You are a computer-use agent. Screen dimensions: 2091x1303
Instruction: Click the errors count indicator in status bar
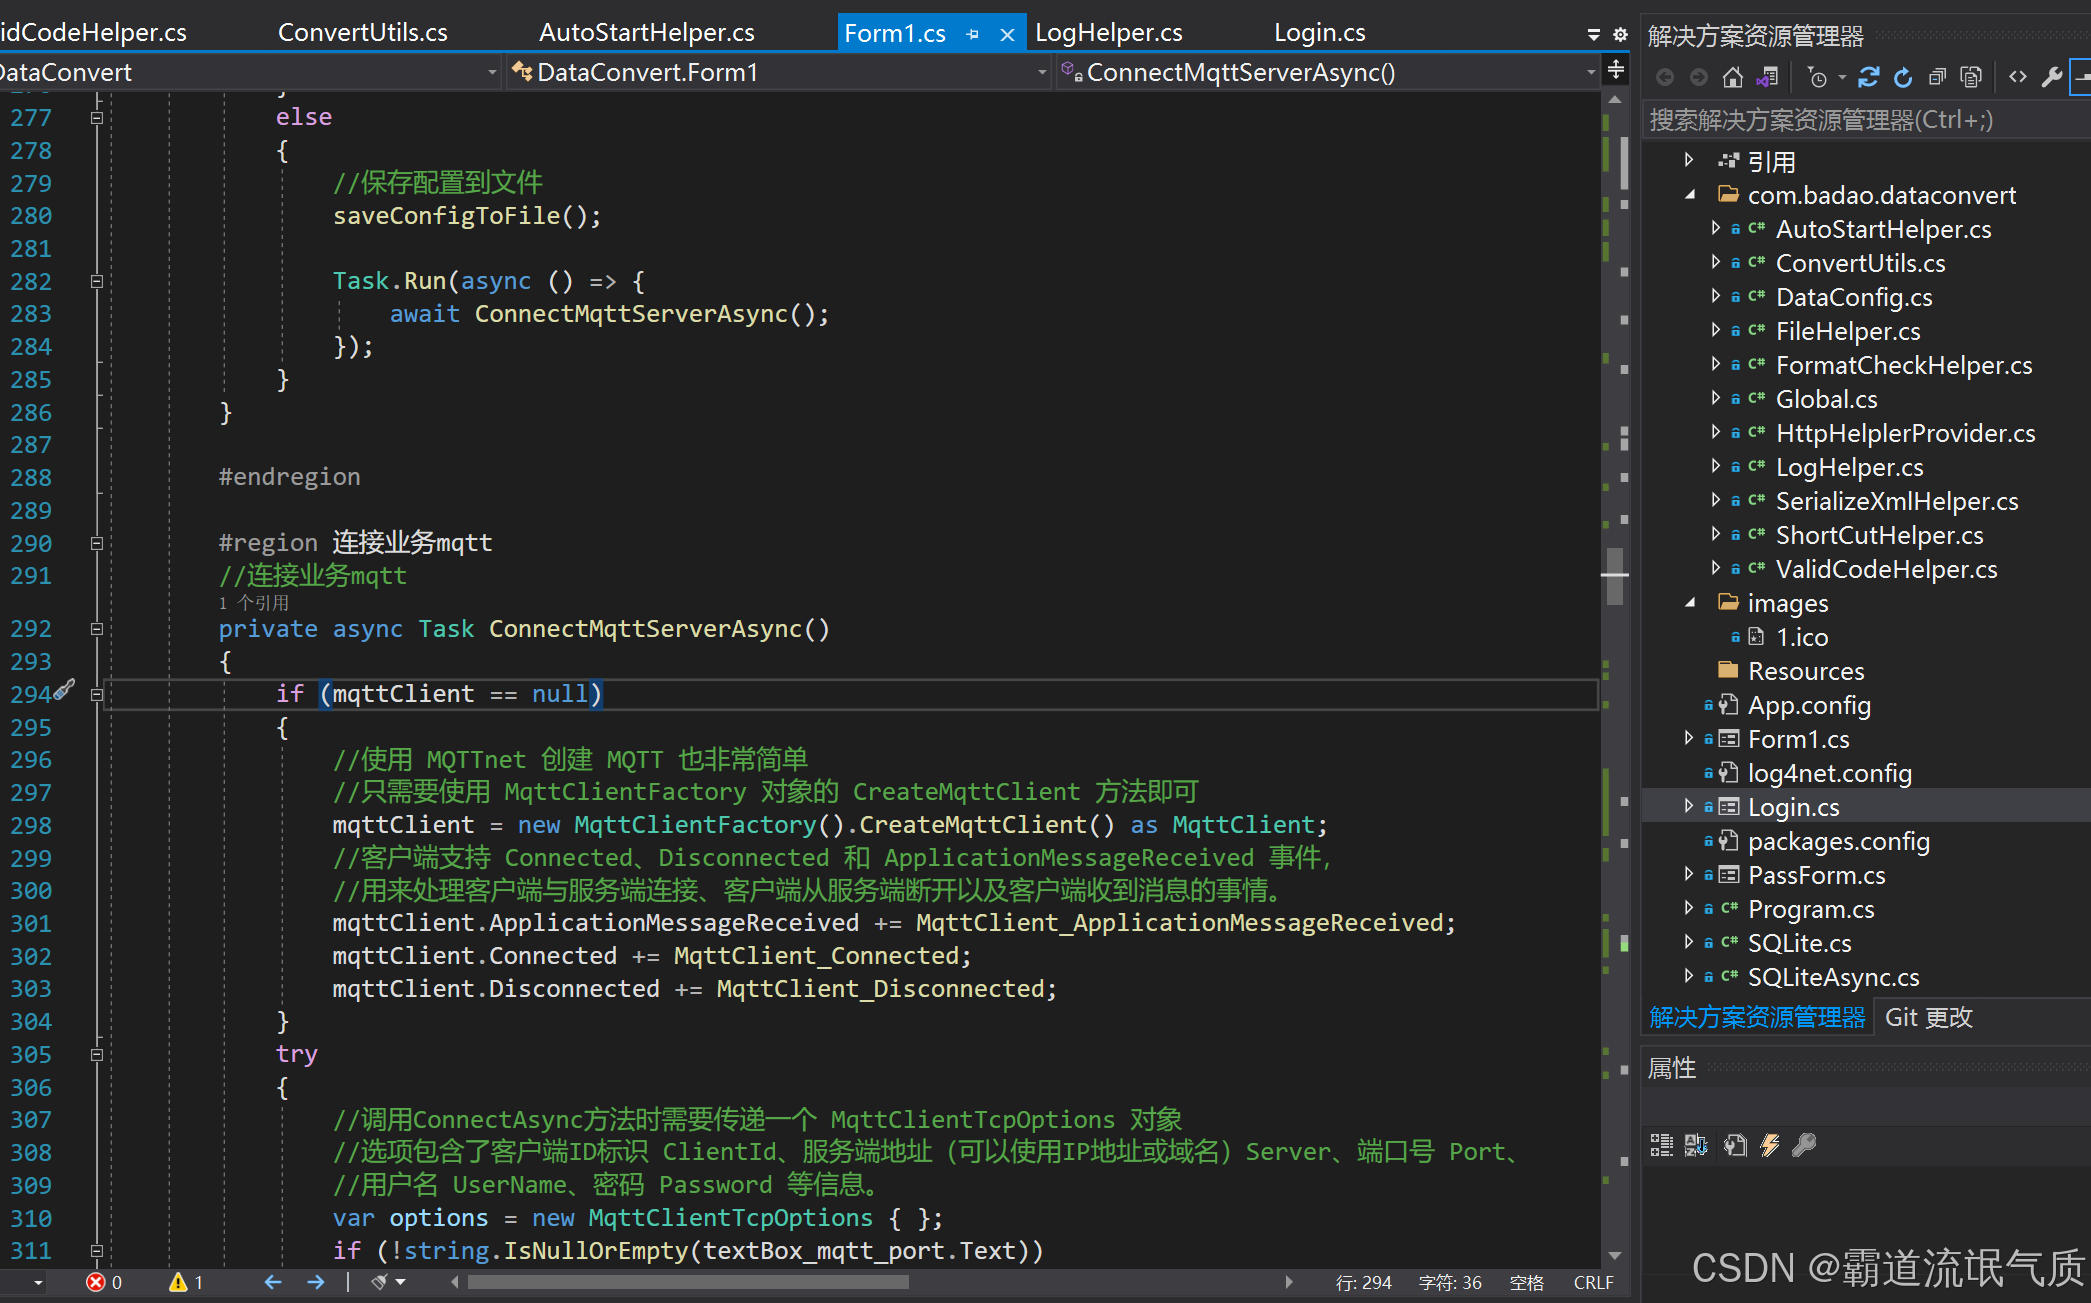coord(104,1282)
